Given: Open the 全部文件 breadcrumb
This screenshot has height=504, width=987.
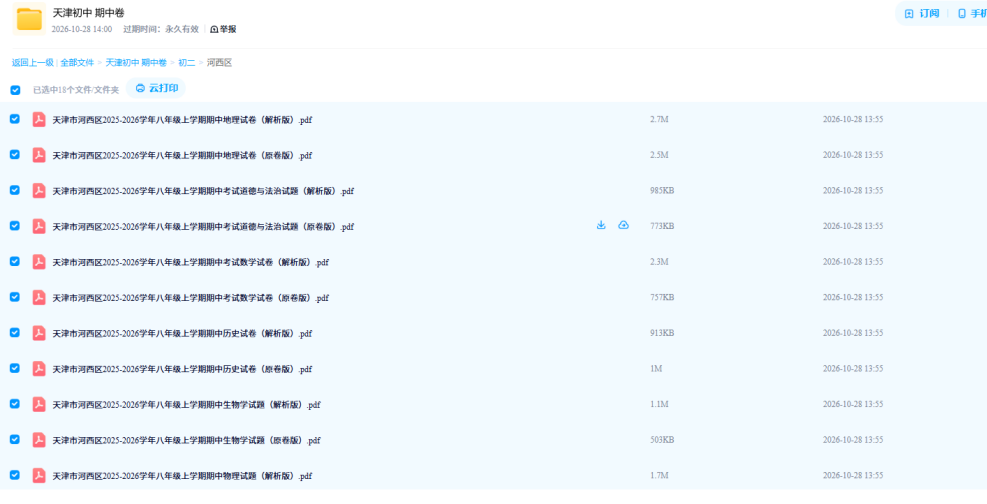Looking at the screenshot, I should click(x=77, y=62).
